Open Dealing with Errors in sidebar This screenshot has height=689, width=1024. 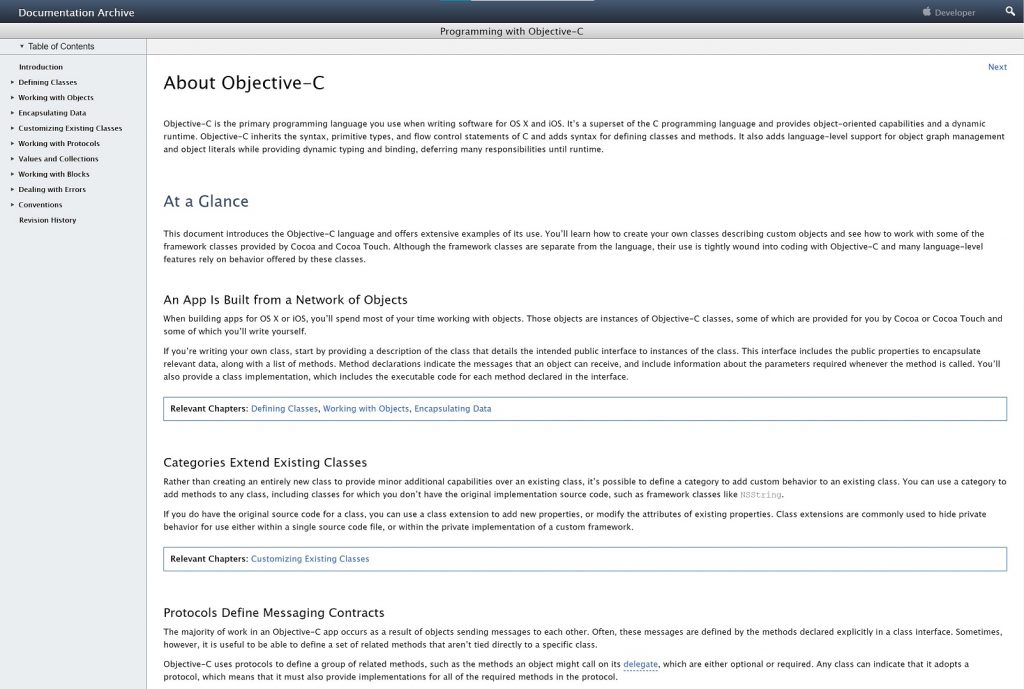52,189
